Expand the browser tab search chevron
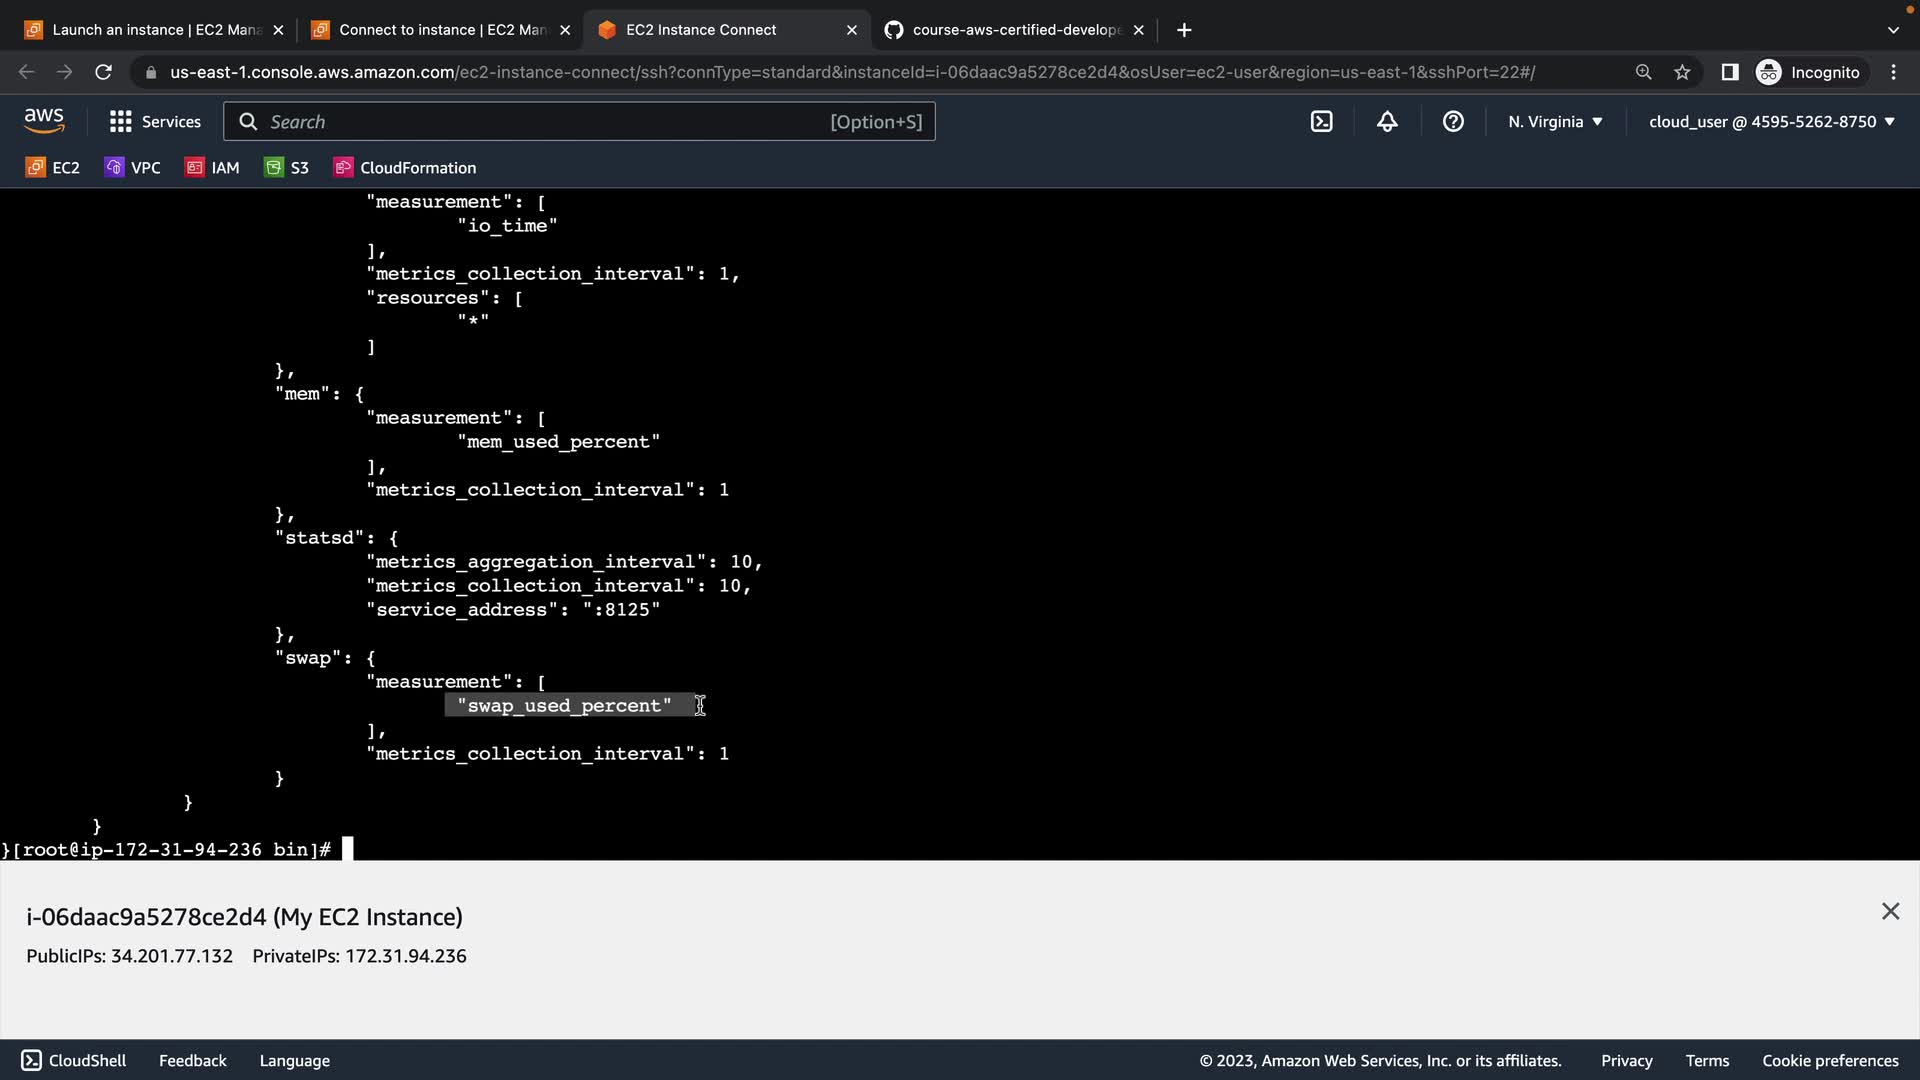 [x=1892, y=30]
